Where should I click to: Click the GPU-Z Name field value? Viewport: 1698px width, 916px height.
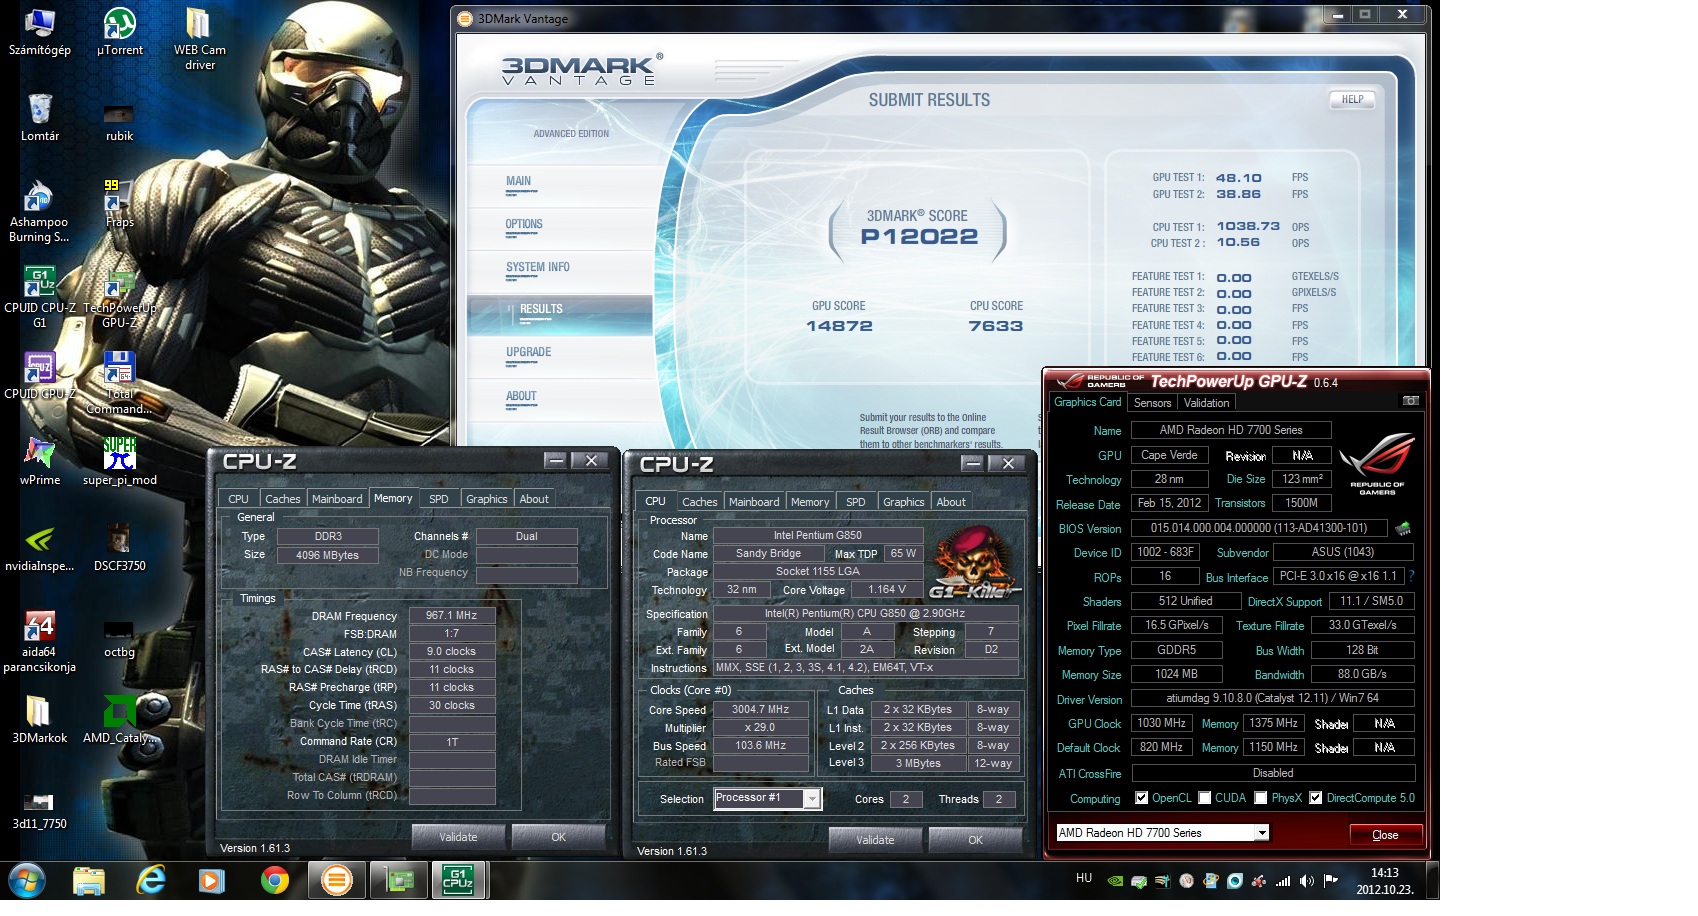[1231, 430]
